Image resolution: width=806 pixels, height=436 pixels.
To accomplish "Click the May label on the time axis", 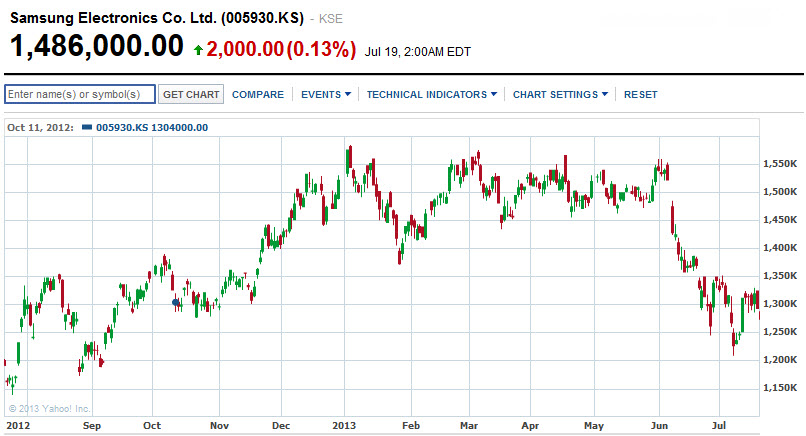I will [x=594, y=426].
